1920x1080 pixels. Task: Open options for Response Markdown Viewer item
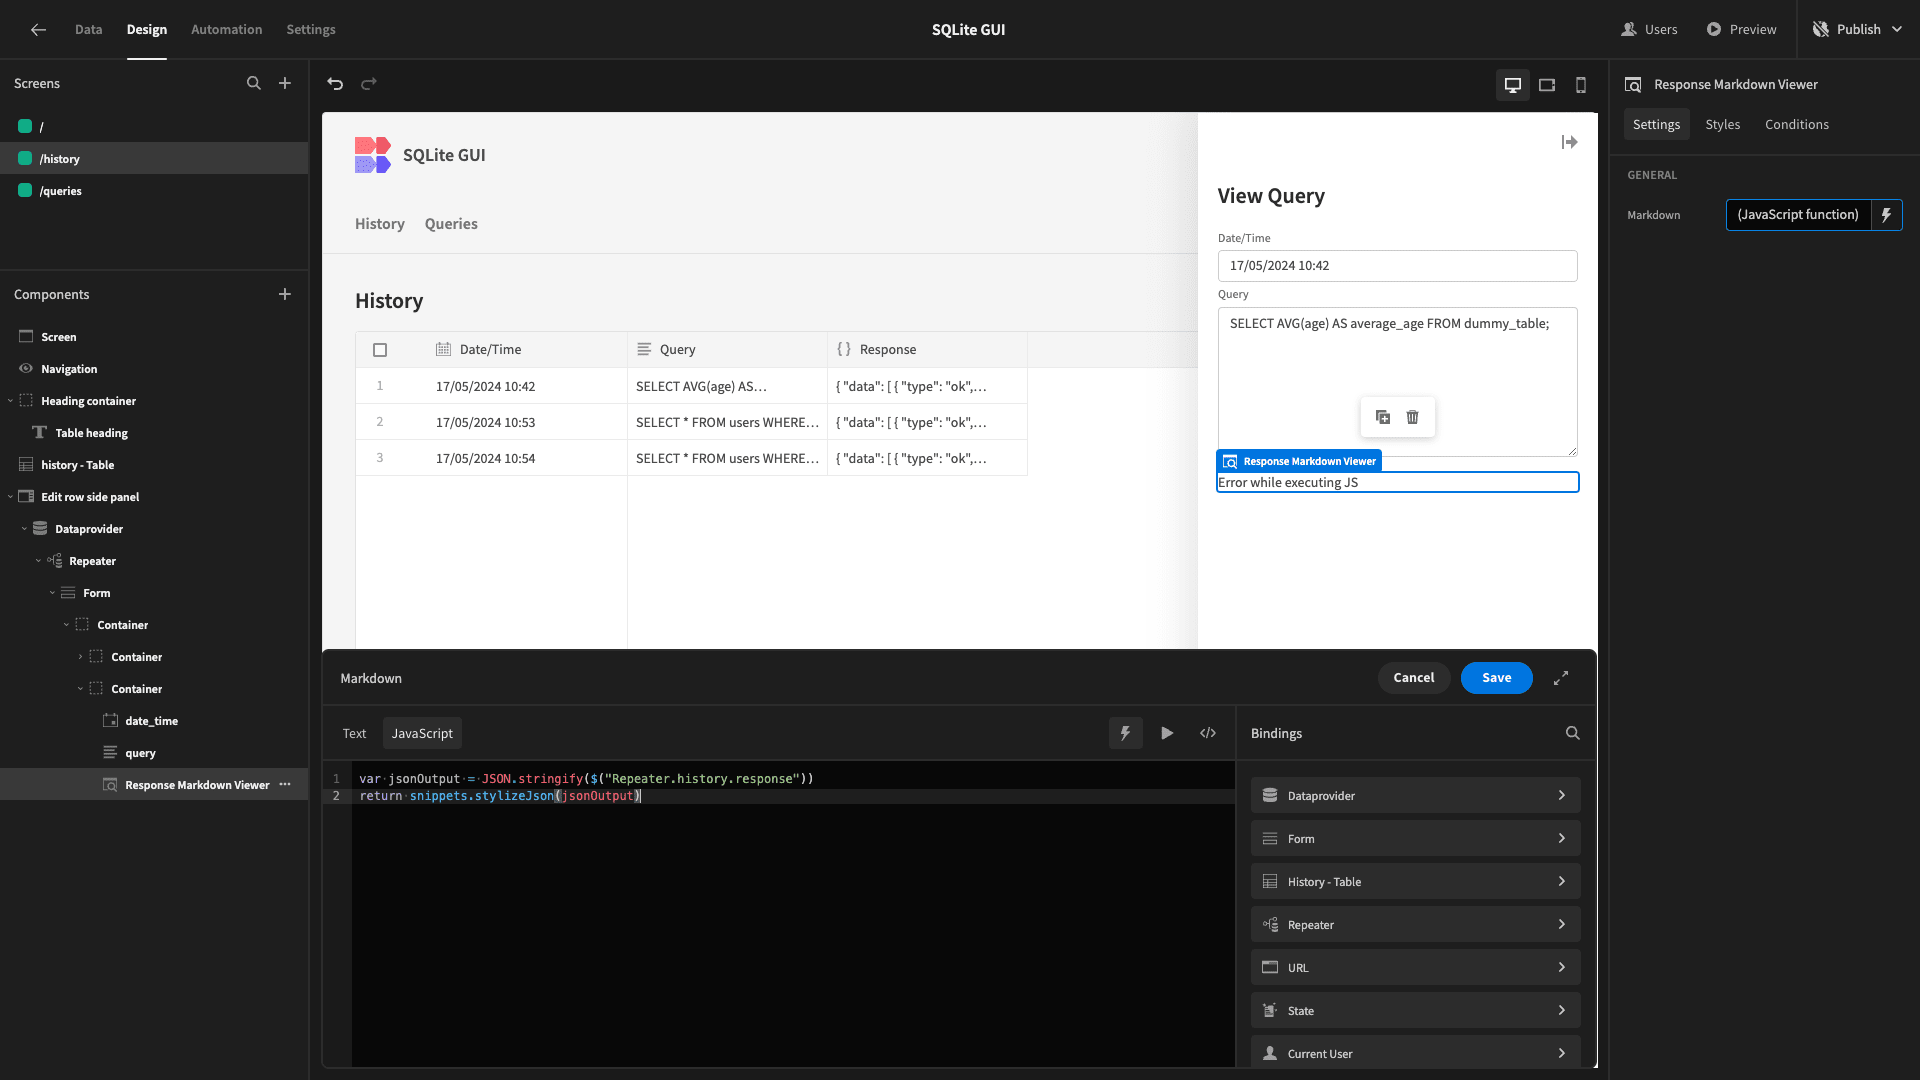tap(285, 785)
